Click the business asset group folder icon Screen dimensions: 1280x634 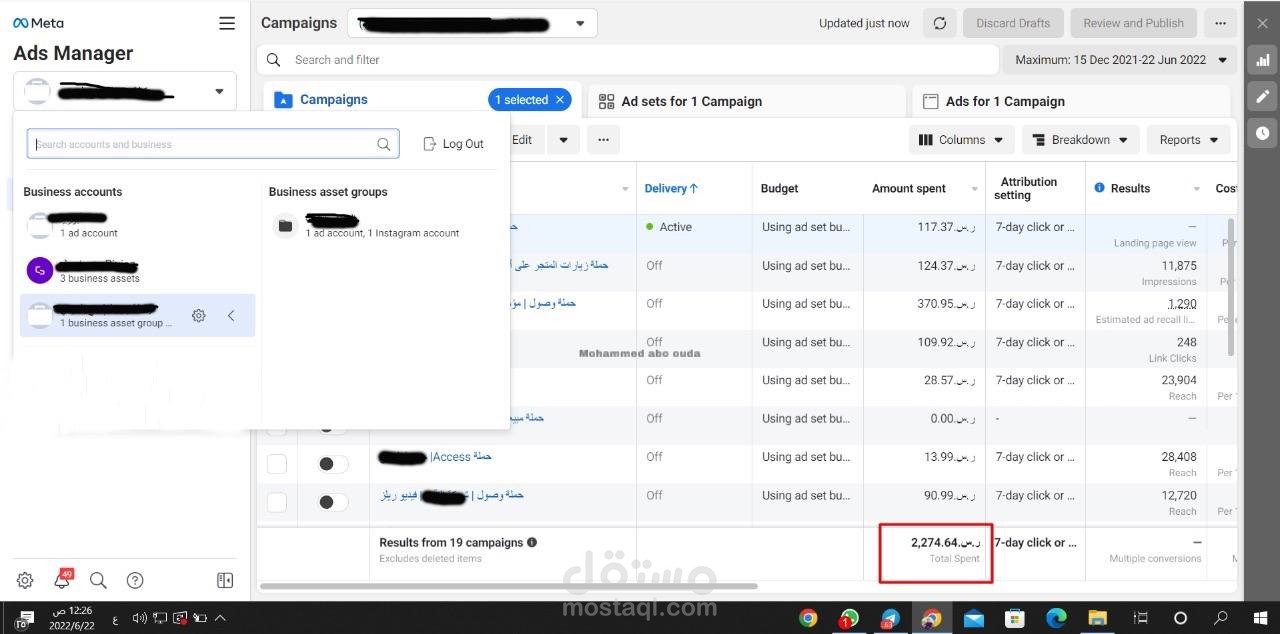click(285, 226)
